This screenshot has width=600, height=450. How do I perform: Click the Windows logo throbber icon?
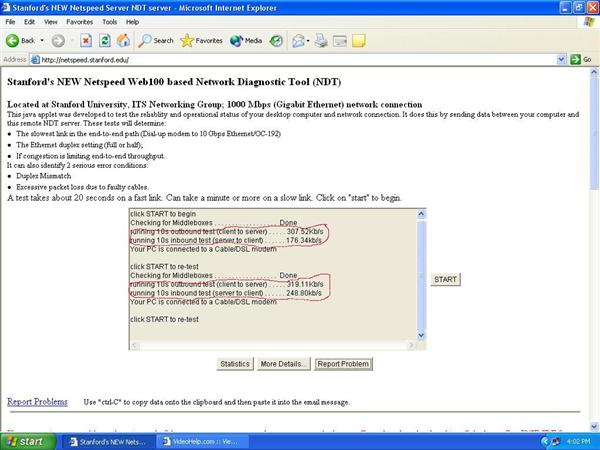pos(589,22)
